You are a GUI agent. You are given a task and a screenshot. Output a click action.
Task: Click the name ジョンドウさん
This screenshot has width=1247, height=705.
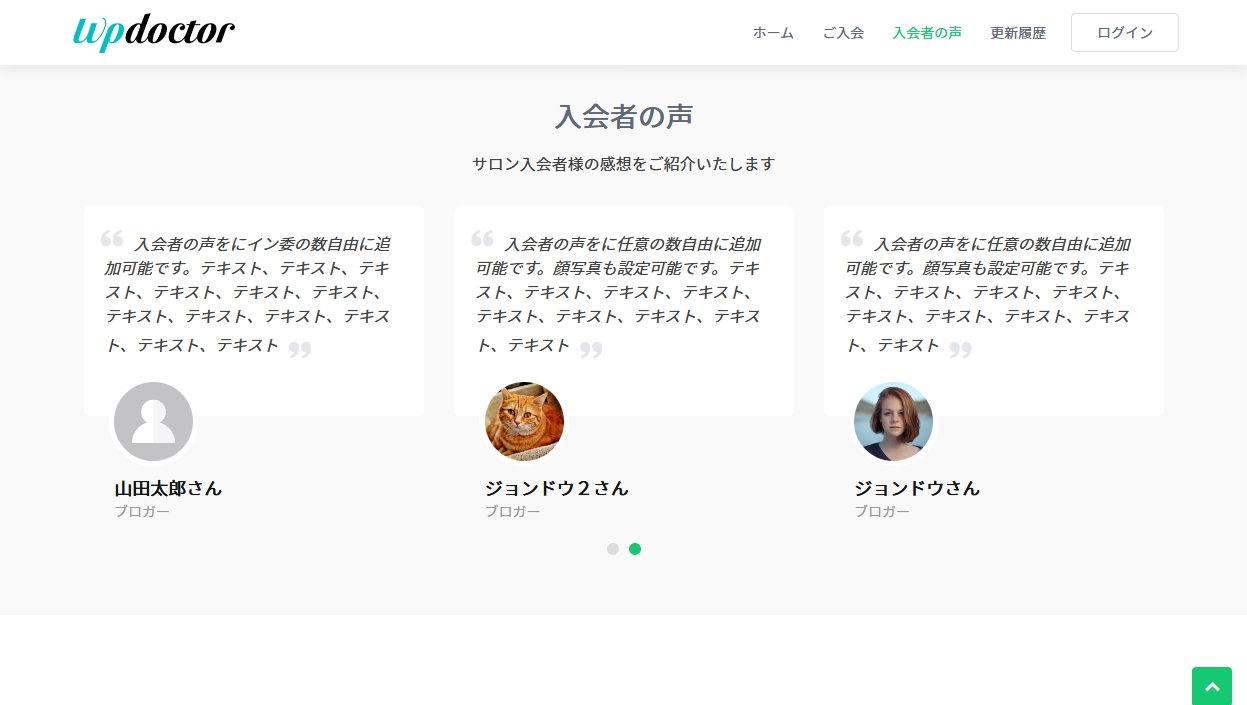[917, 489]
